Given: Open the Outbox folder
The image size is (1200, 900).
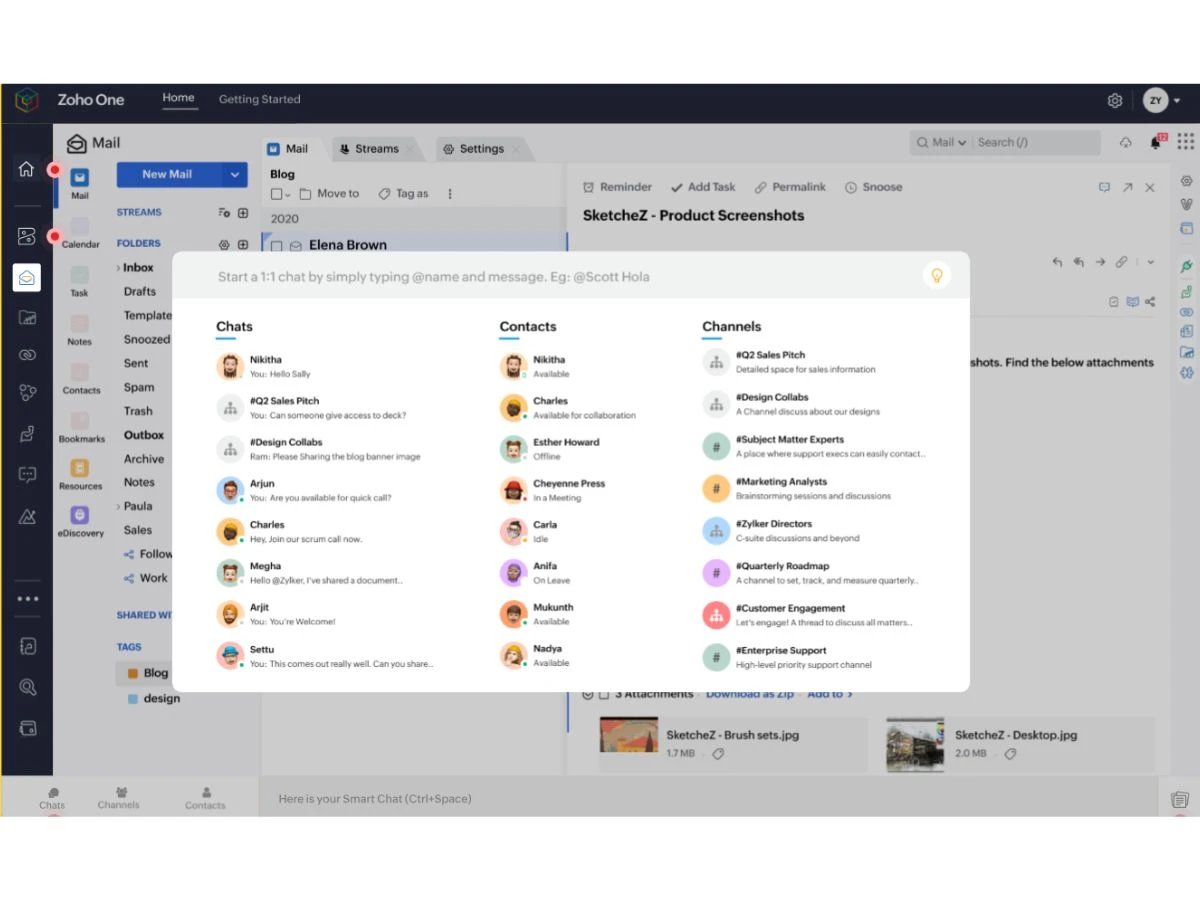Looking at the screenshot, I should coord(144,435).
